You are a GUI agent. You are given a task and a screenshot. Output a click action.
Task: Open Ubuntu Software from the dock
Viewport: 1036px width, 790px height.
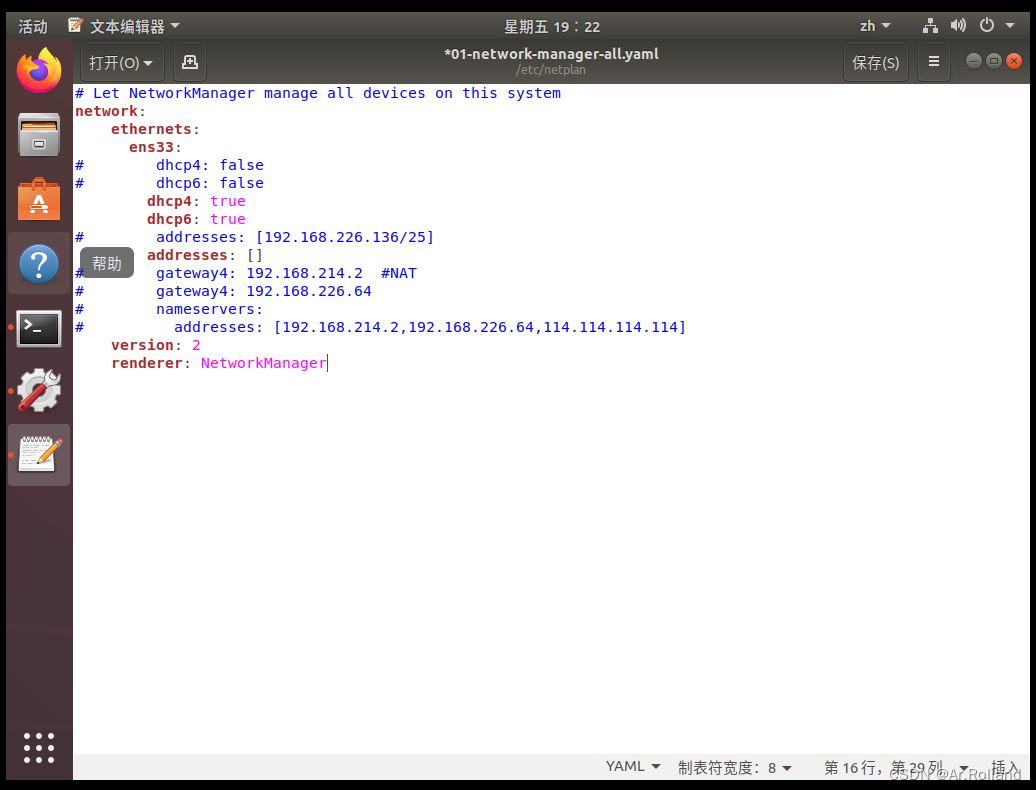tap(38, 199)
